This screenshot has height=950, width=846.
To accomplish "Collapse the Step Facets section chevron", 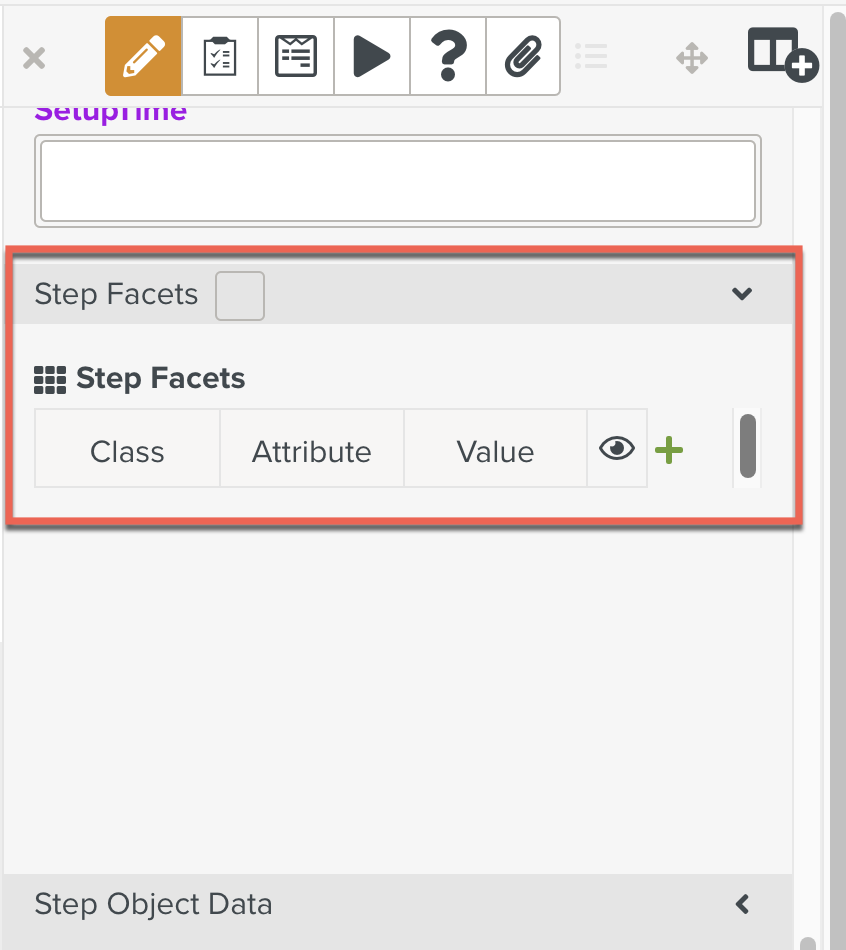I will (742, 294).
